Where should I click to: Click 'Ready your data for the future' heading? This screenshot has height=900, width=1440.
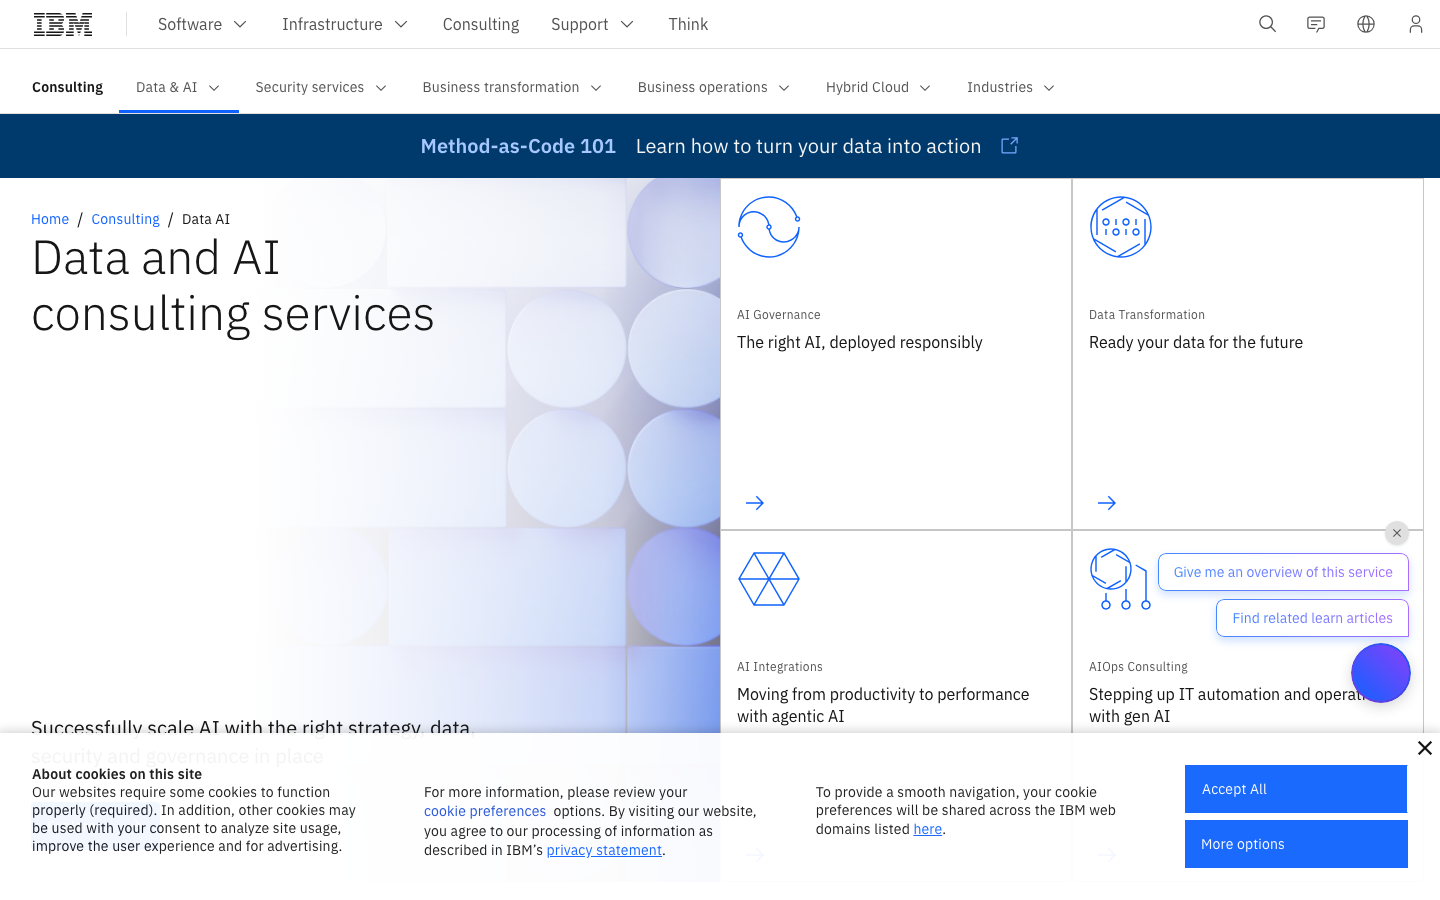pos(1196,342)
